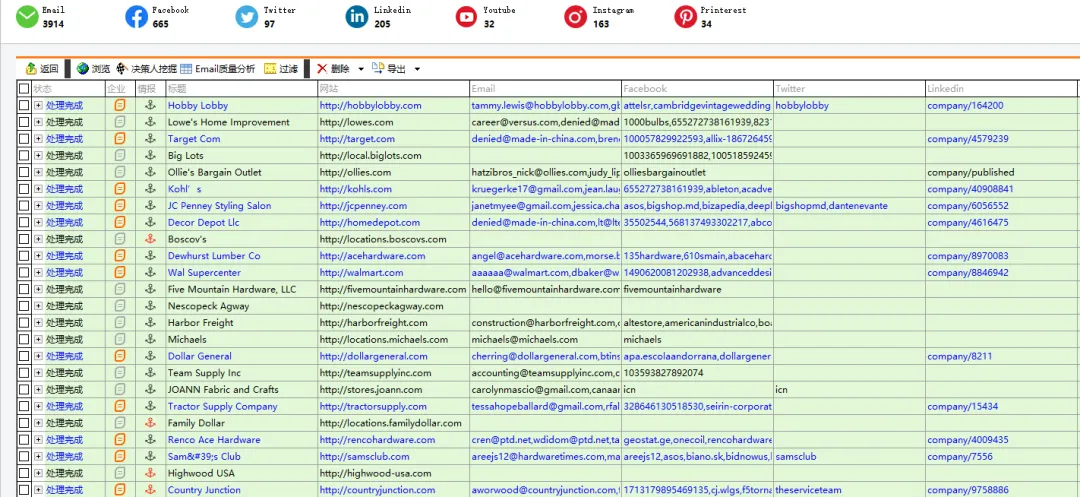Image resolution: width=1080 pixels, height=497 pixels.
Task: Click the anchor icon for Five Mountain Hardware
Action: (149, 289)
